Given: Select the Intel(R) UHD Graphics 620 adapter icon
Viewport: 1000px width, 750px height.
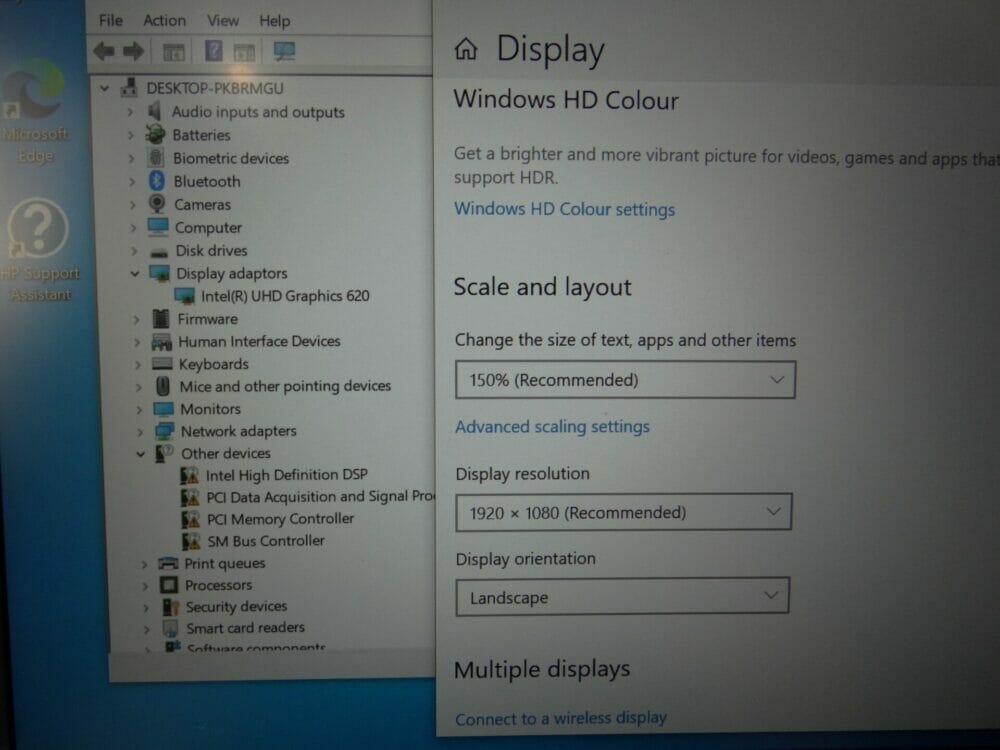Looking at the screenshot, I should 185,296.
